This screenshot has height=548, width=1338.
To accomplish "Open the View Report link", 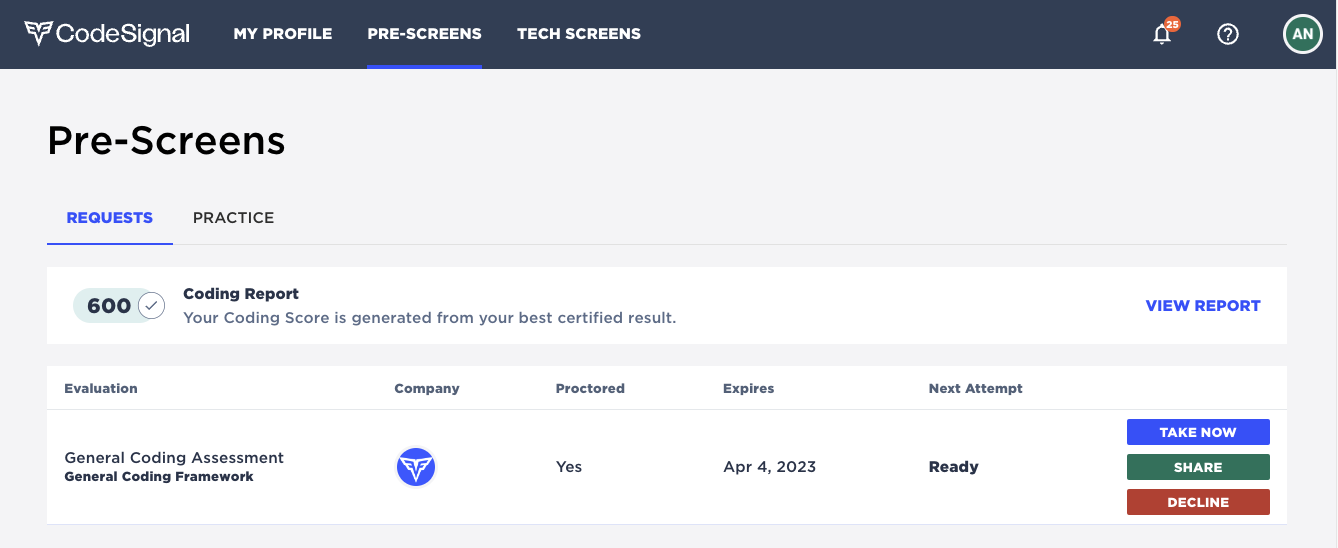I will 1203,306.
